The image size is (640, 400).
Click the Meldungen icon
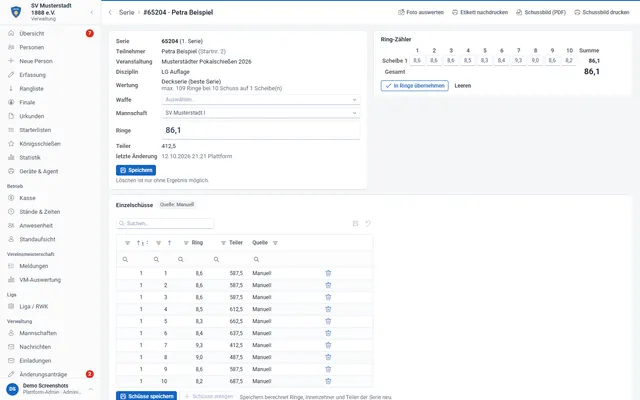tap(11, 266)
